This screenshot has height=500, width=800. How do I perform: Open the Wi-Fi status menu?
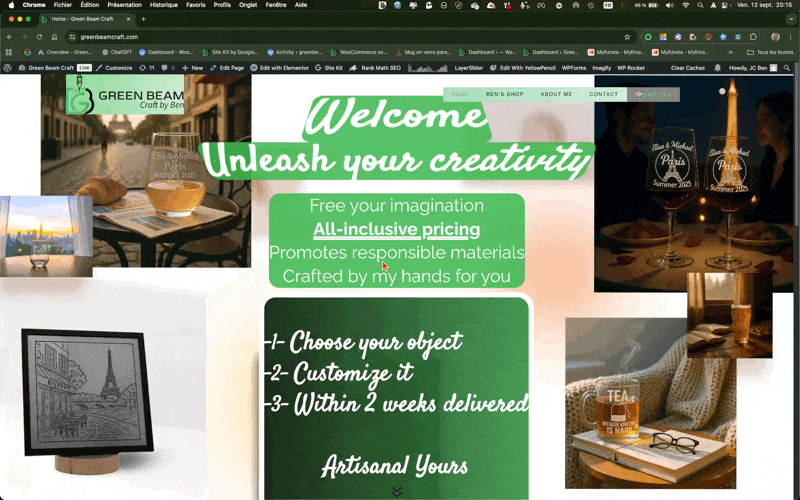tap(686, 5)
